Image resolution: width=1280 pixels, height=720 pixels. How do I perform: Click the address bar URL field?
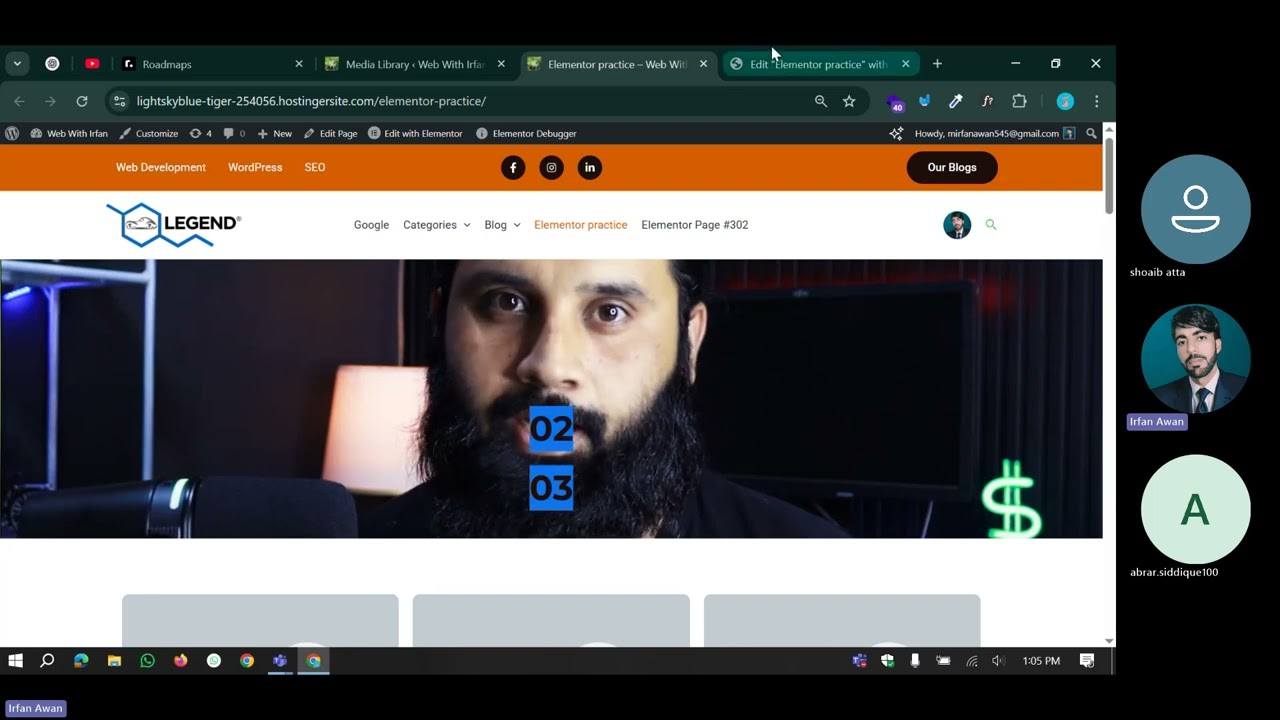click(470, 101)
